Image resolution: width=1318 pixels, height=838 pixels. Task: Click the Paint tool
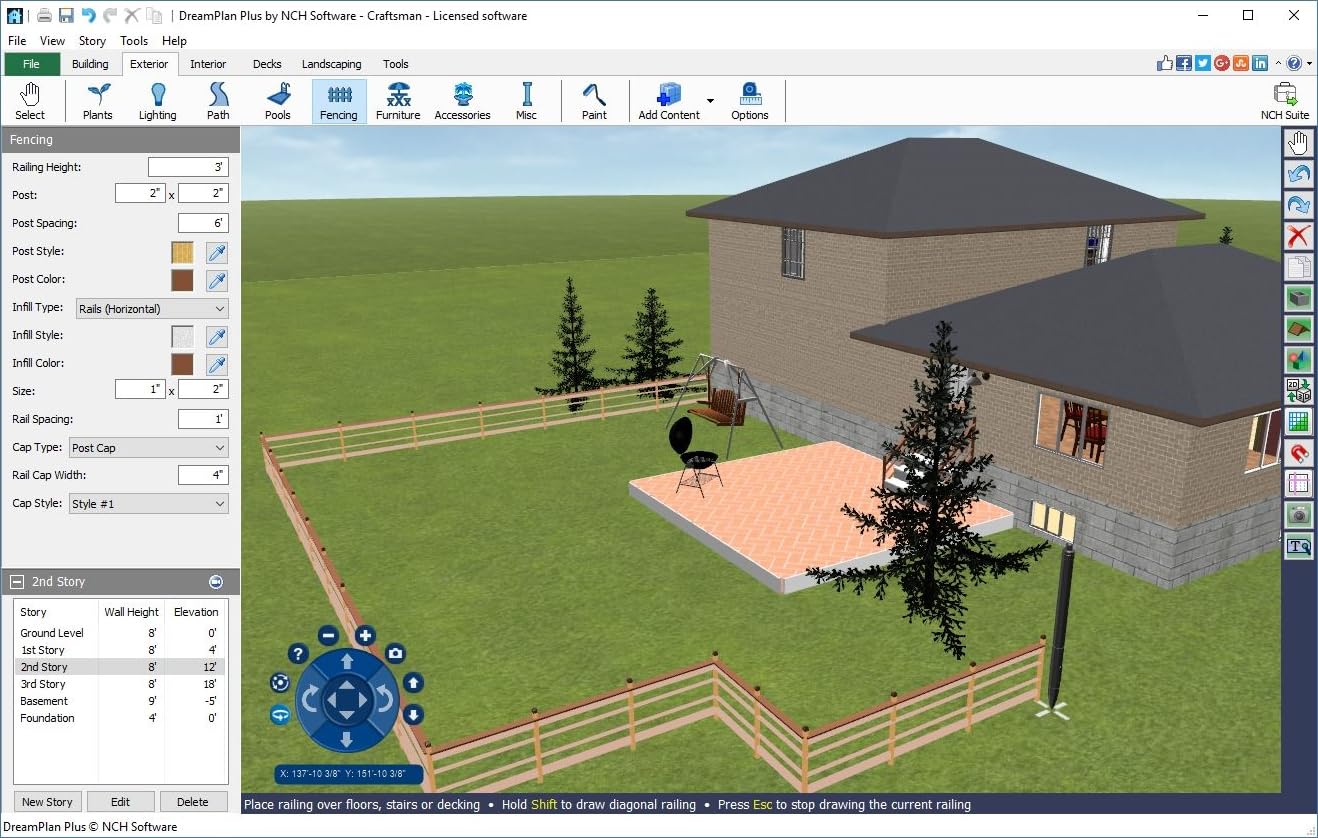point(594,101)
